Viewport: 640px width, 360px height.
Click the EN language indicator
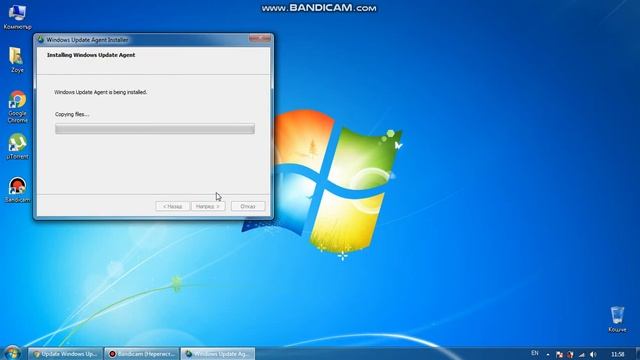coord(535,353)
